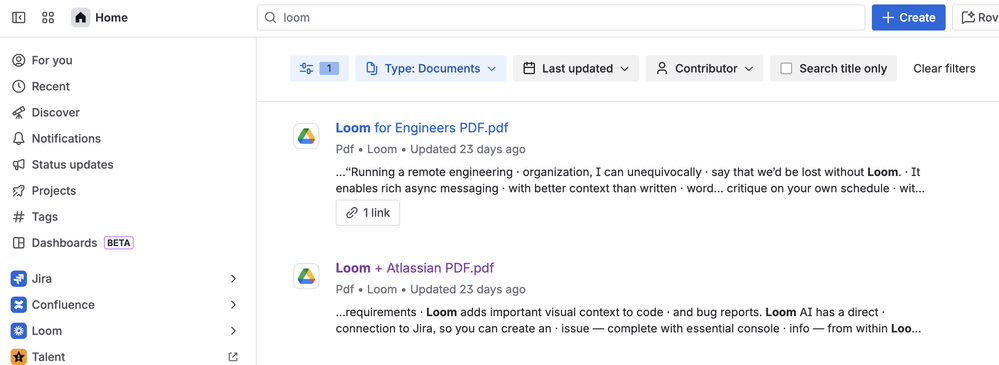Select Recent in the sidebar
Viewport: 999px width, 365px height.
point(42,86)
